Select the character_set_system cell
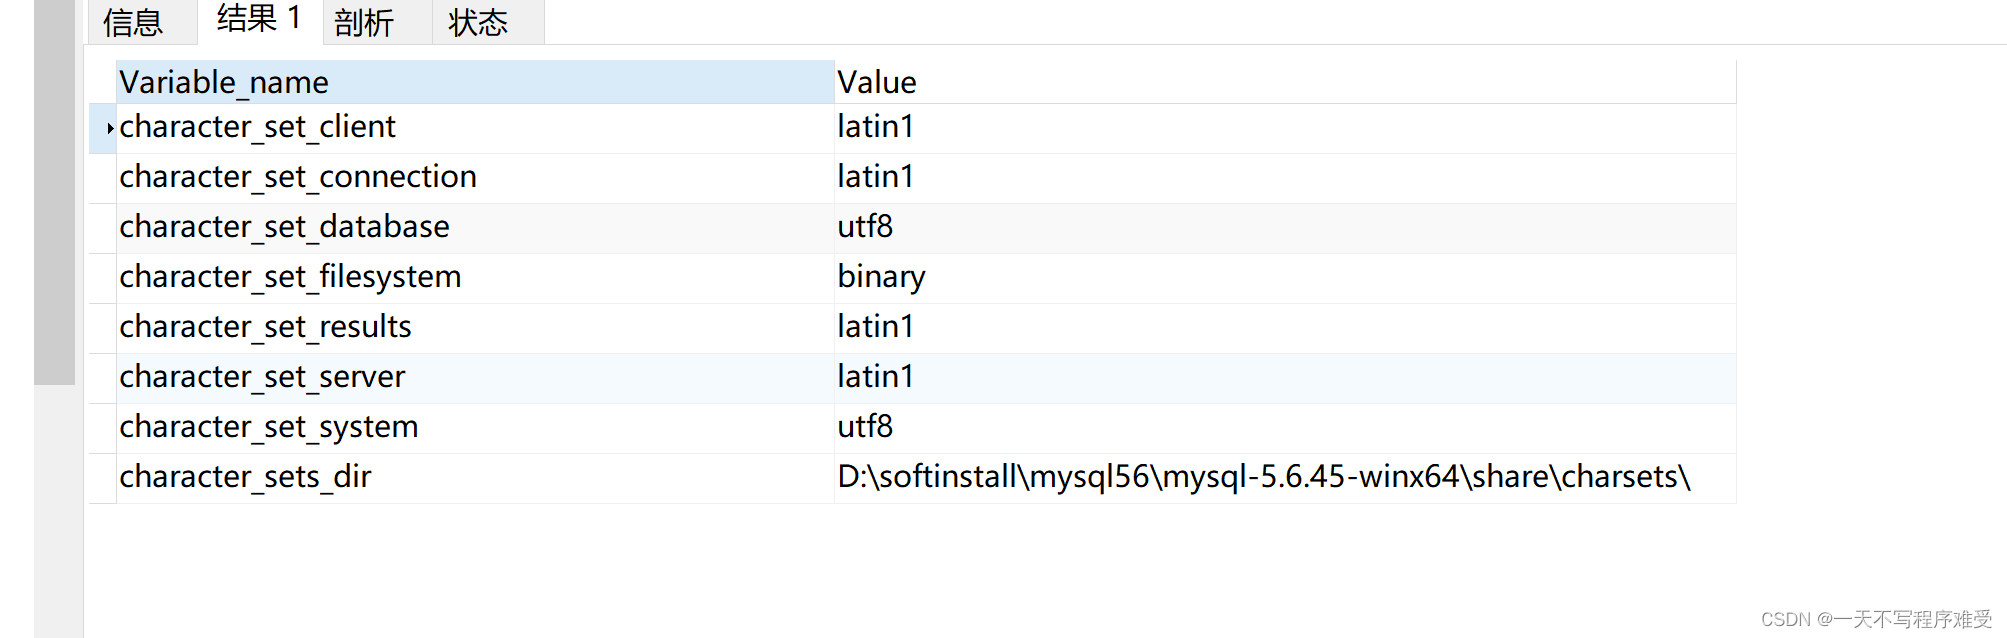 pos(475,428)
